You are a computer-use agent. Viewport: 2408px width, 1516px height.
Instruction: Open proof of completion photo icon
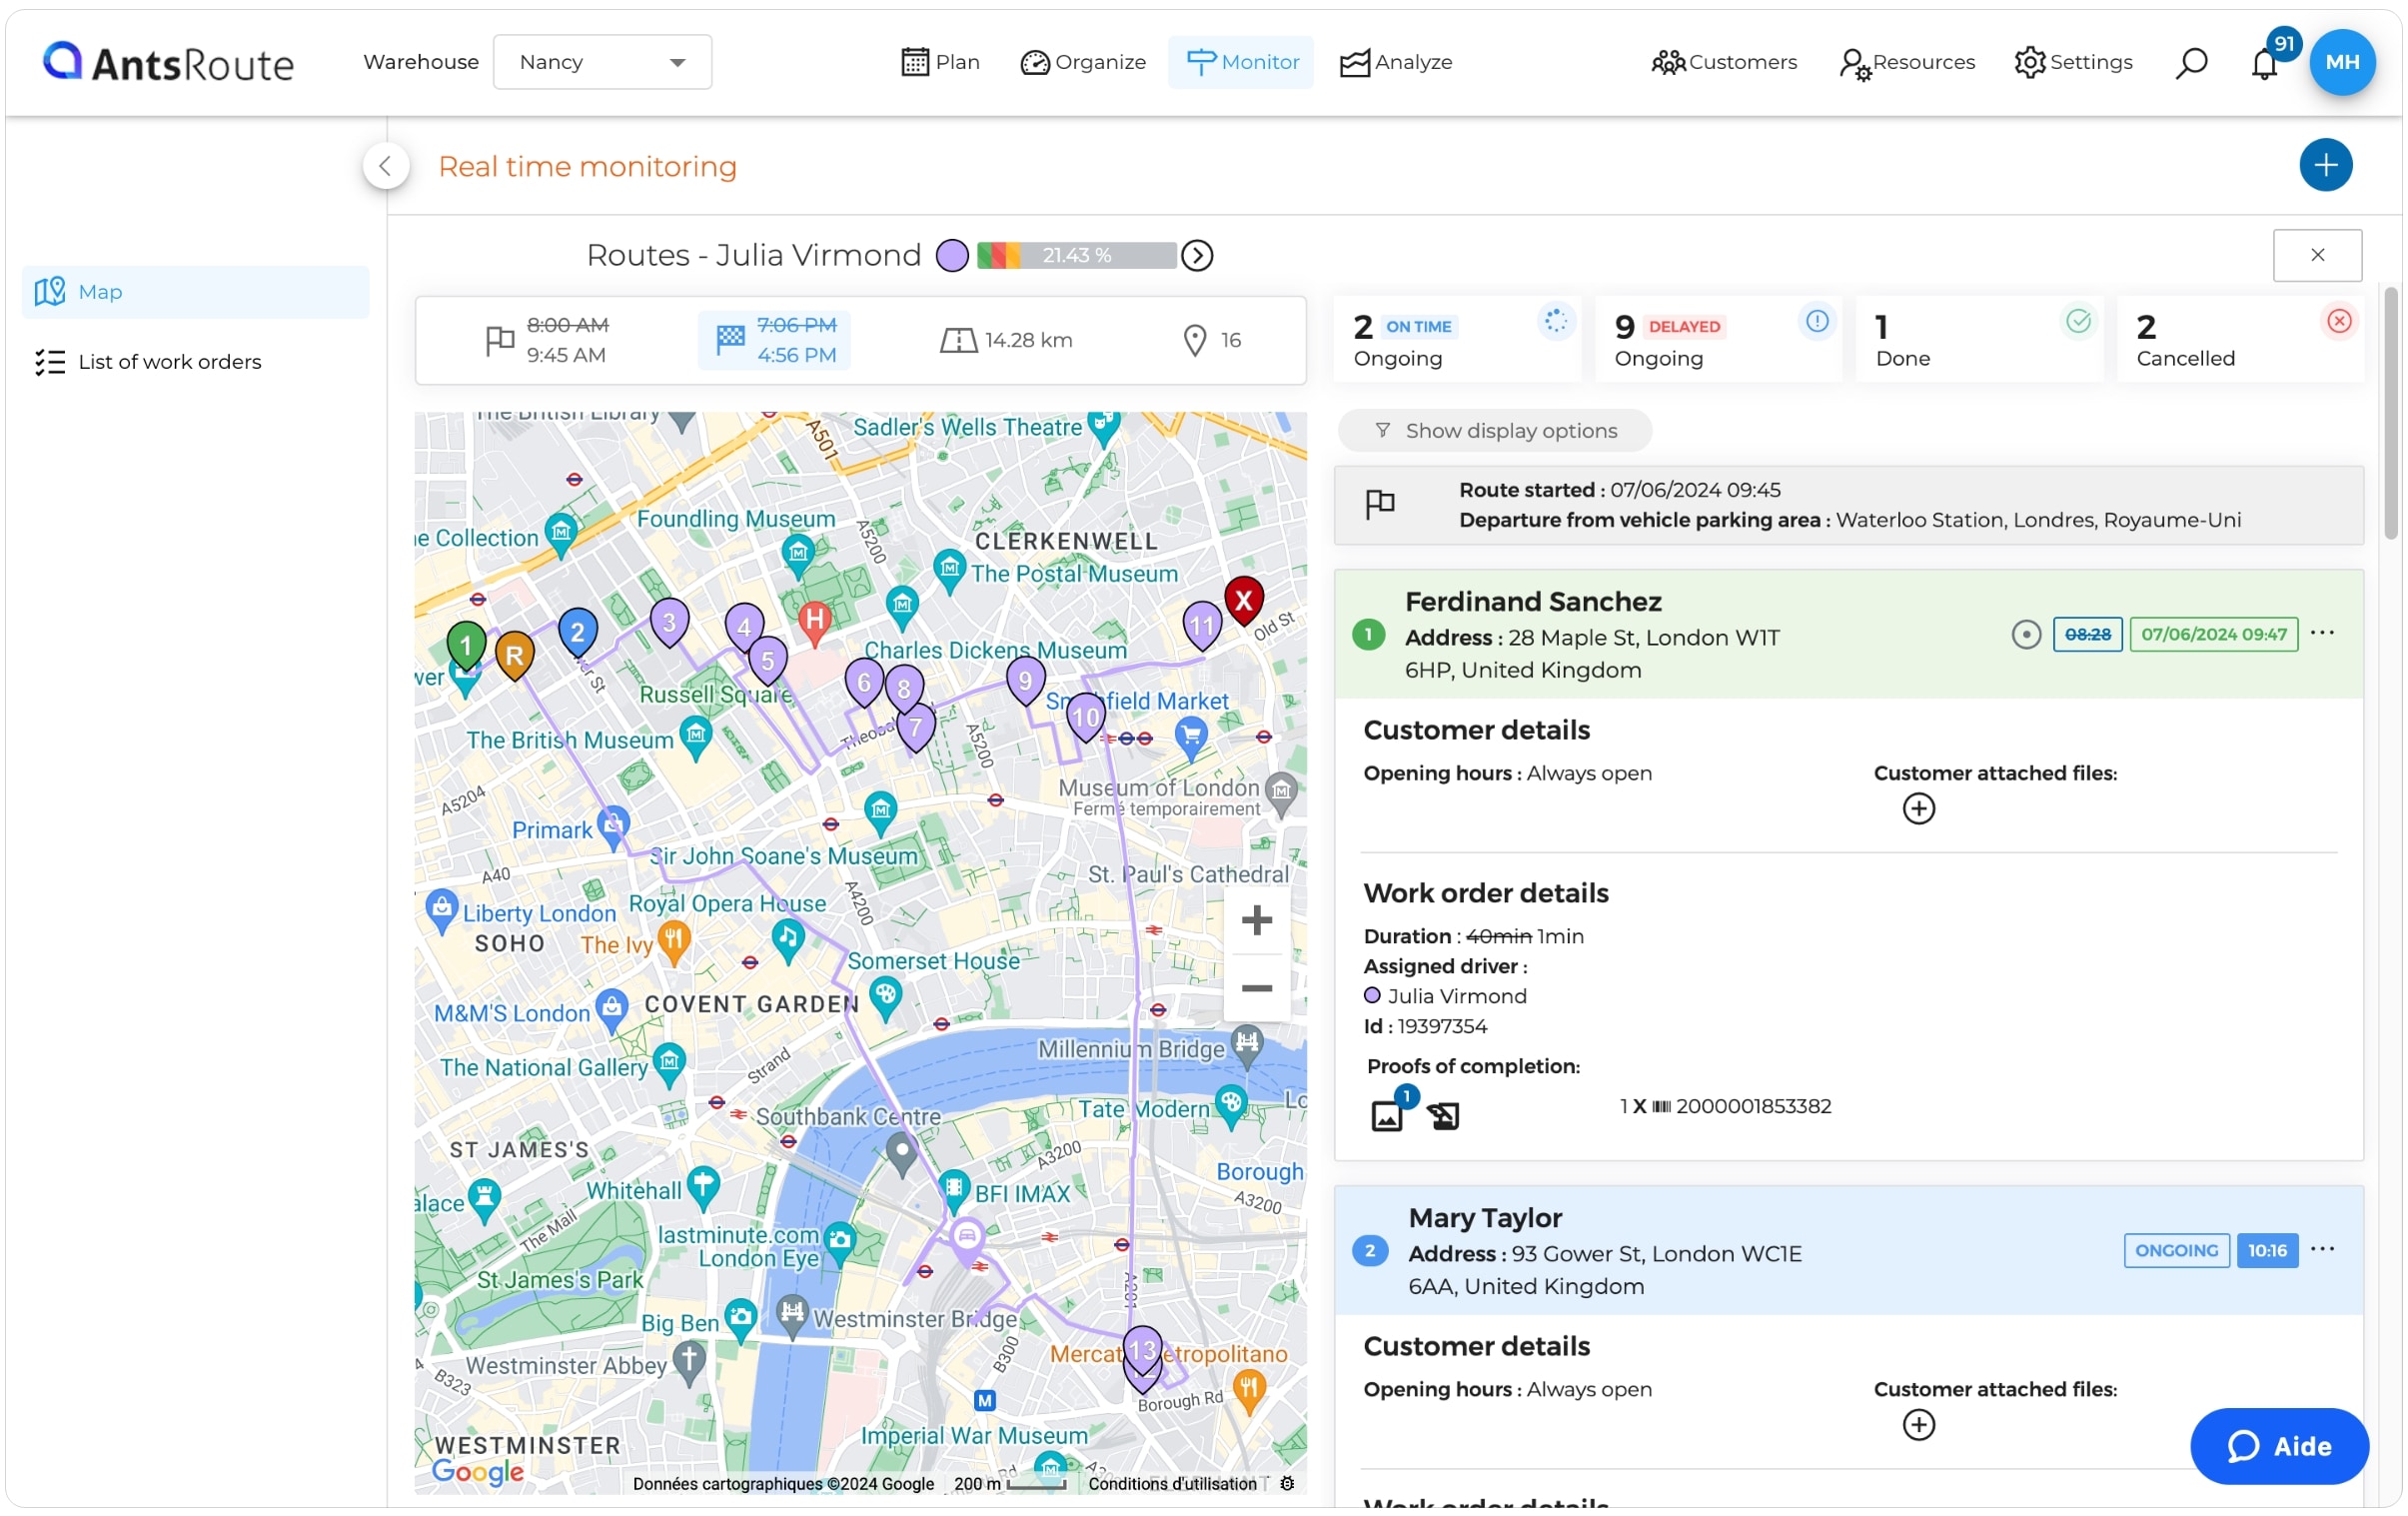coord(1386,1115)
